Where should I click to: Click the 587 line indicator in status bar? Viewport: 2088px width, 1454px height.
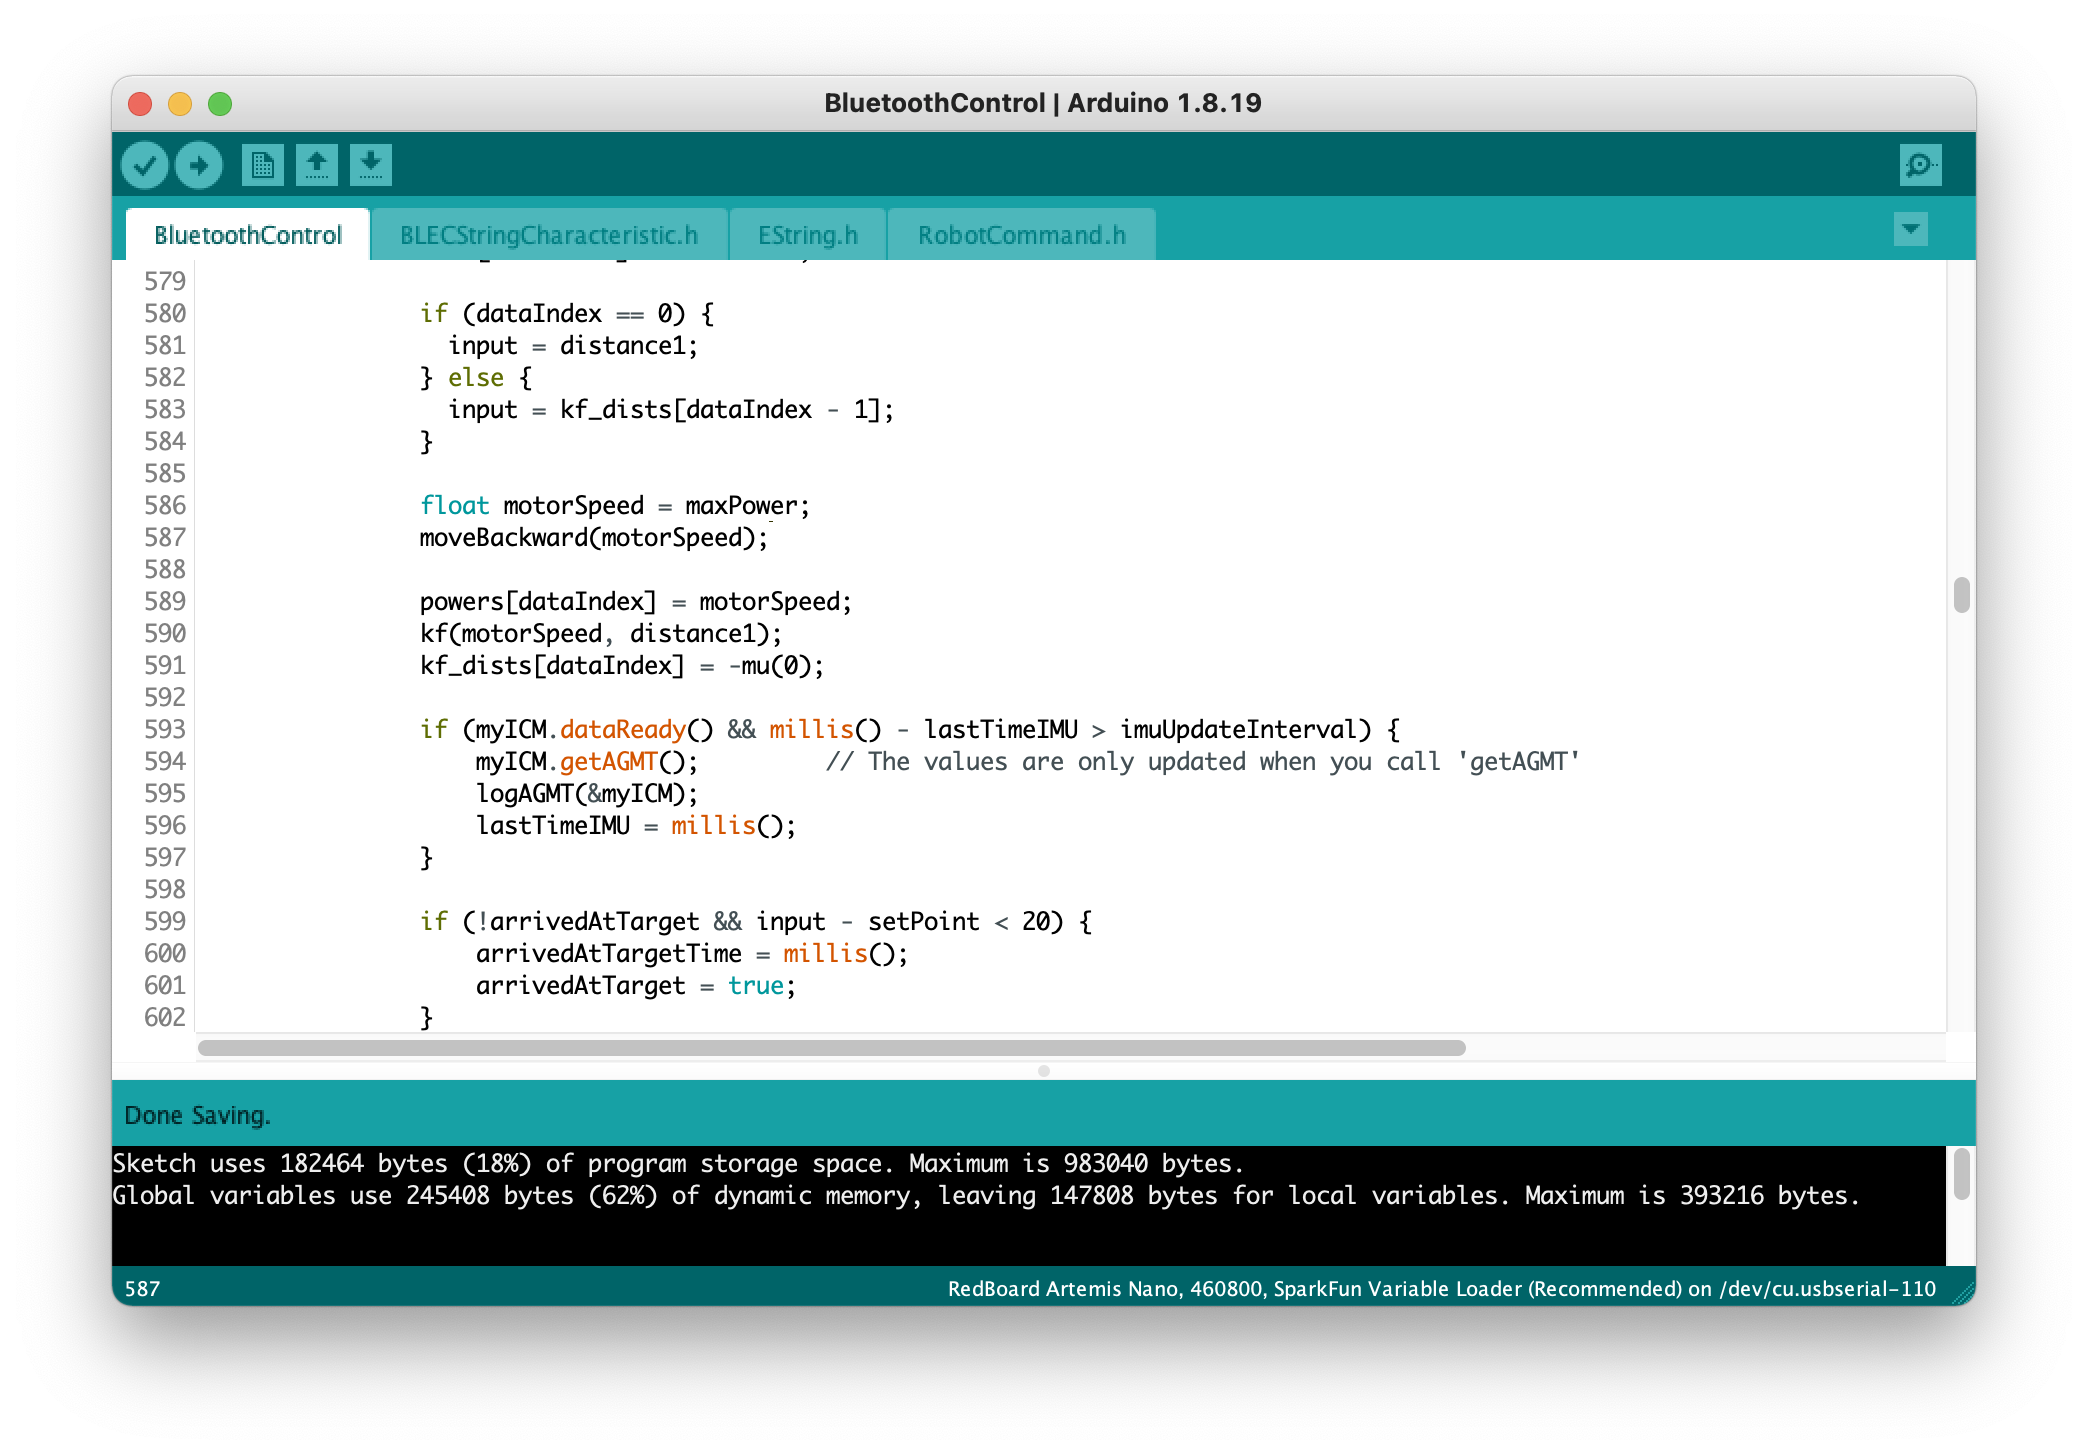pyautogui.click(x=142, y=1289)
